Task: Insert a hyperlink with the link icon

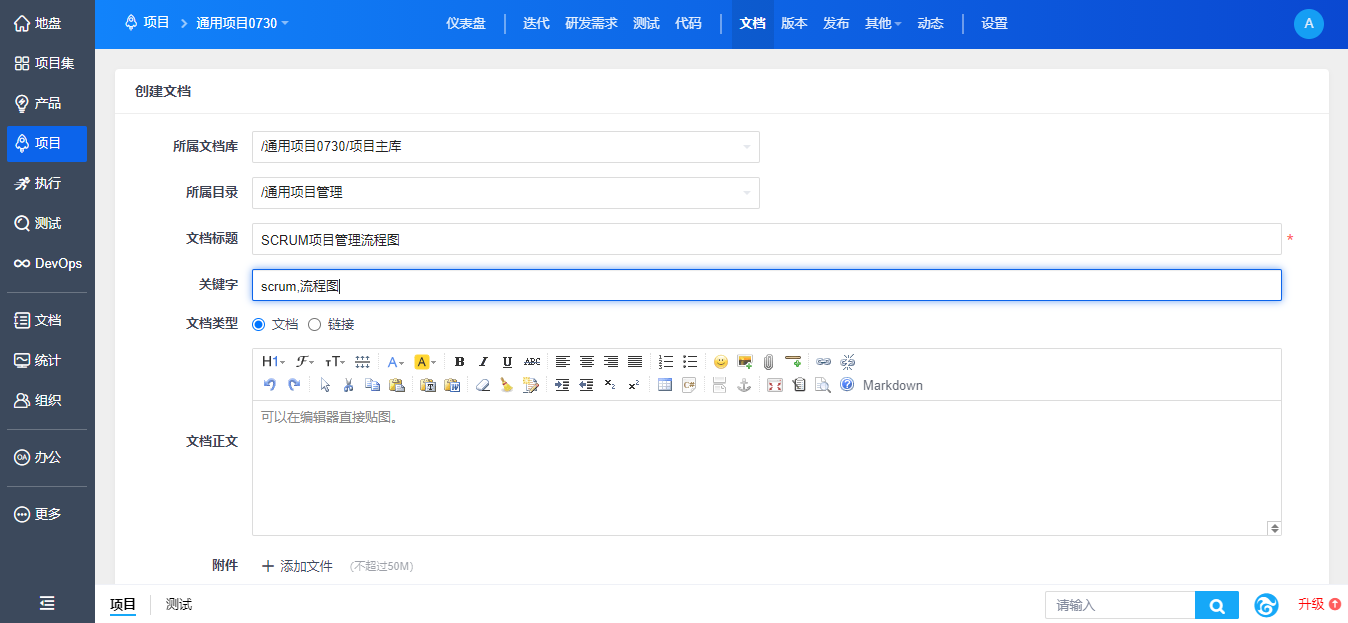Action: 824,362
